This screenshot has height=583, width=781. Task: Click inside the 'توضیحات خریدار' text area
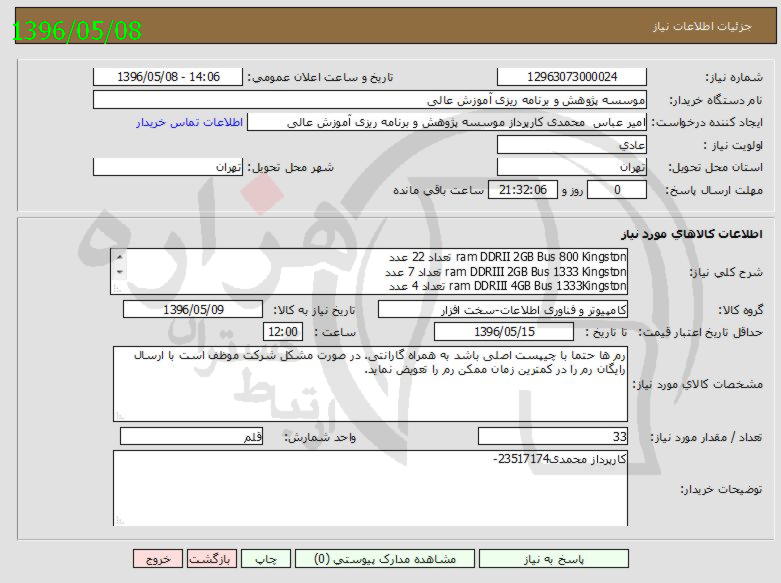pos(370,490)
